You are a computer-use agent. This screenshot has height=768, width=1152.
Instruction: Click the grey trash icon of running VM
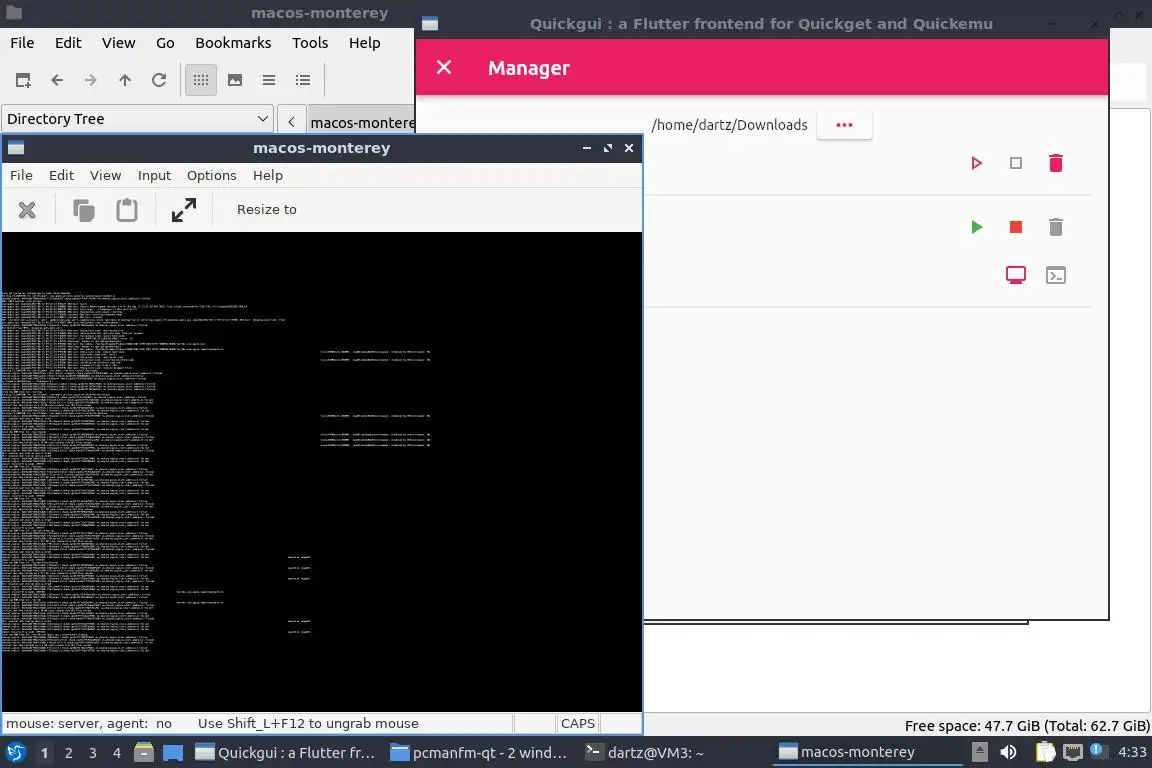coord(1056,227)
